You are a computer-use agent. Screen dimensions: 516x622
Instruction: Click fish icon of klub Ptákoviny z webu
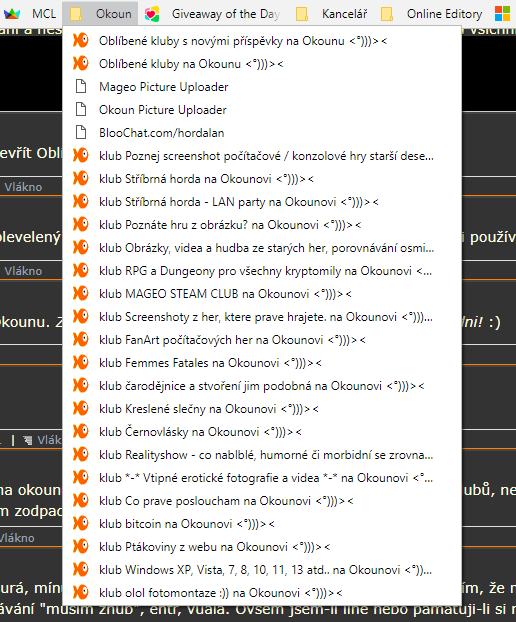click(81, 547)
